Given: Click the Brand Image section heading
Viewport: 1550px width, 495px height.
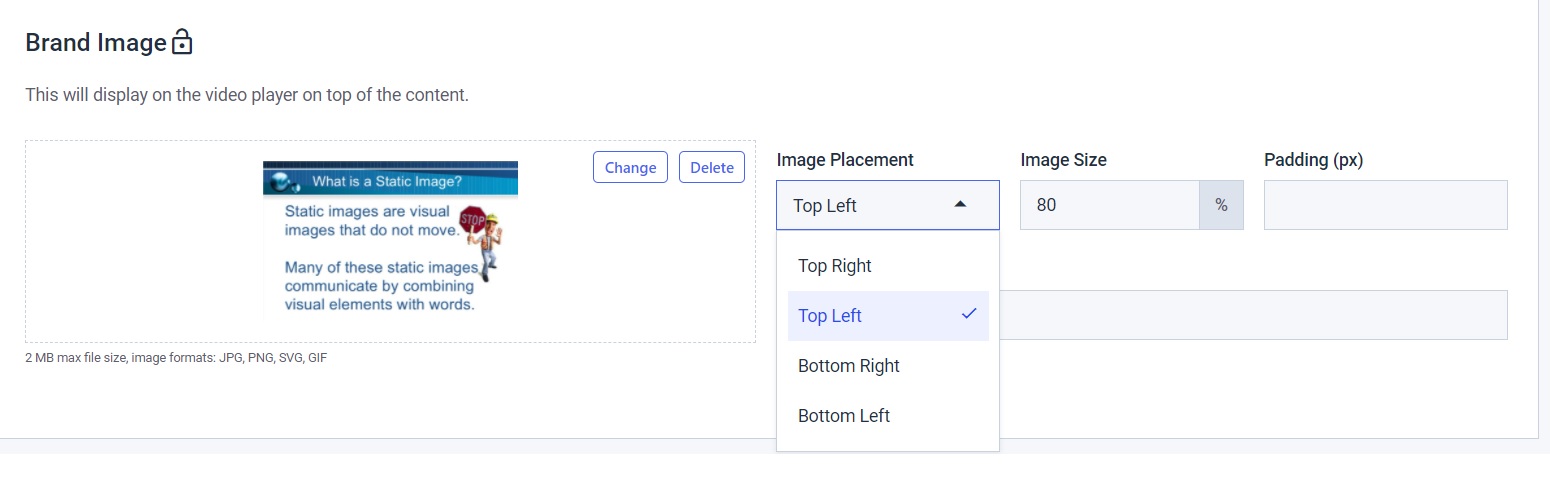Looking at the screenshot, I should click(x=96, y=43).
